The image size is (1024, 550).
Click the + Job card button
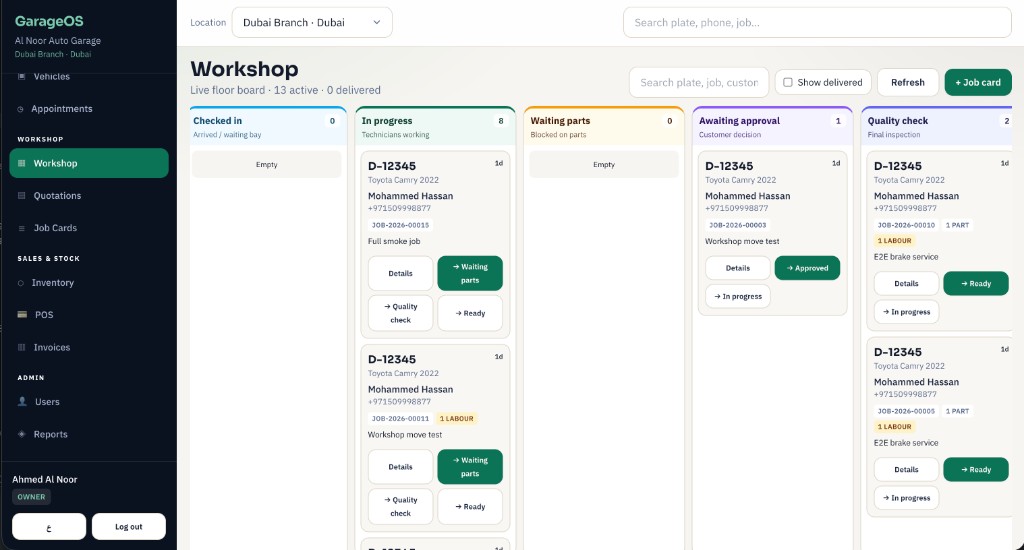point(978,82)
